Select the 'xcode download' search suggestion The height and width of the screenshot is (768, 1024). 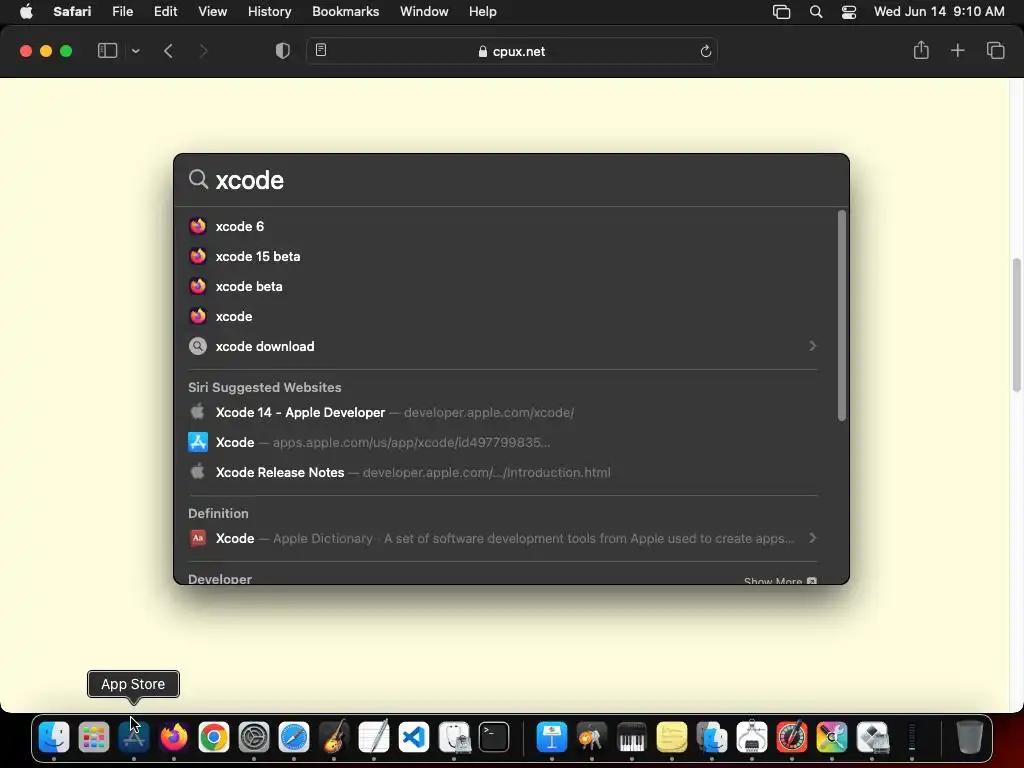[503, 346]
